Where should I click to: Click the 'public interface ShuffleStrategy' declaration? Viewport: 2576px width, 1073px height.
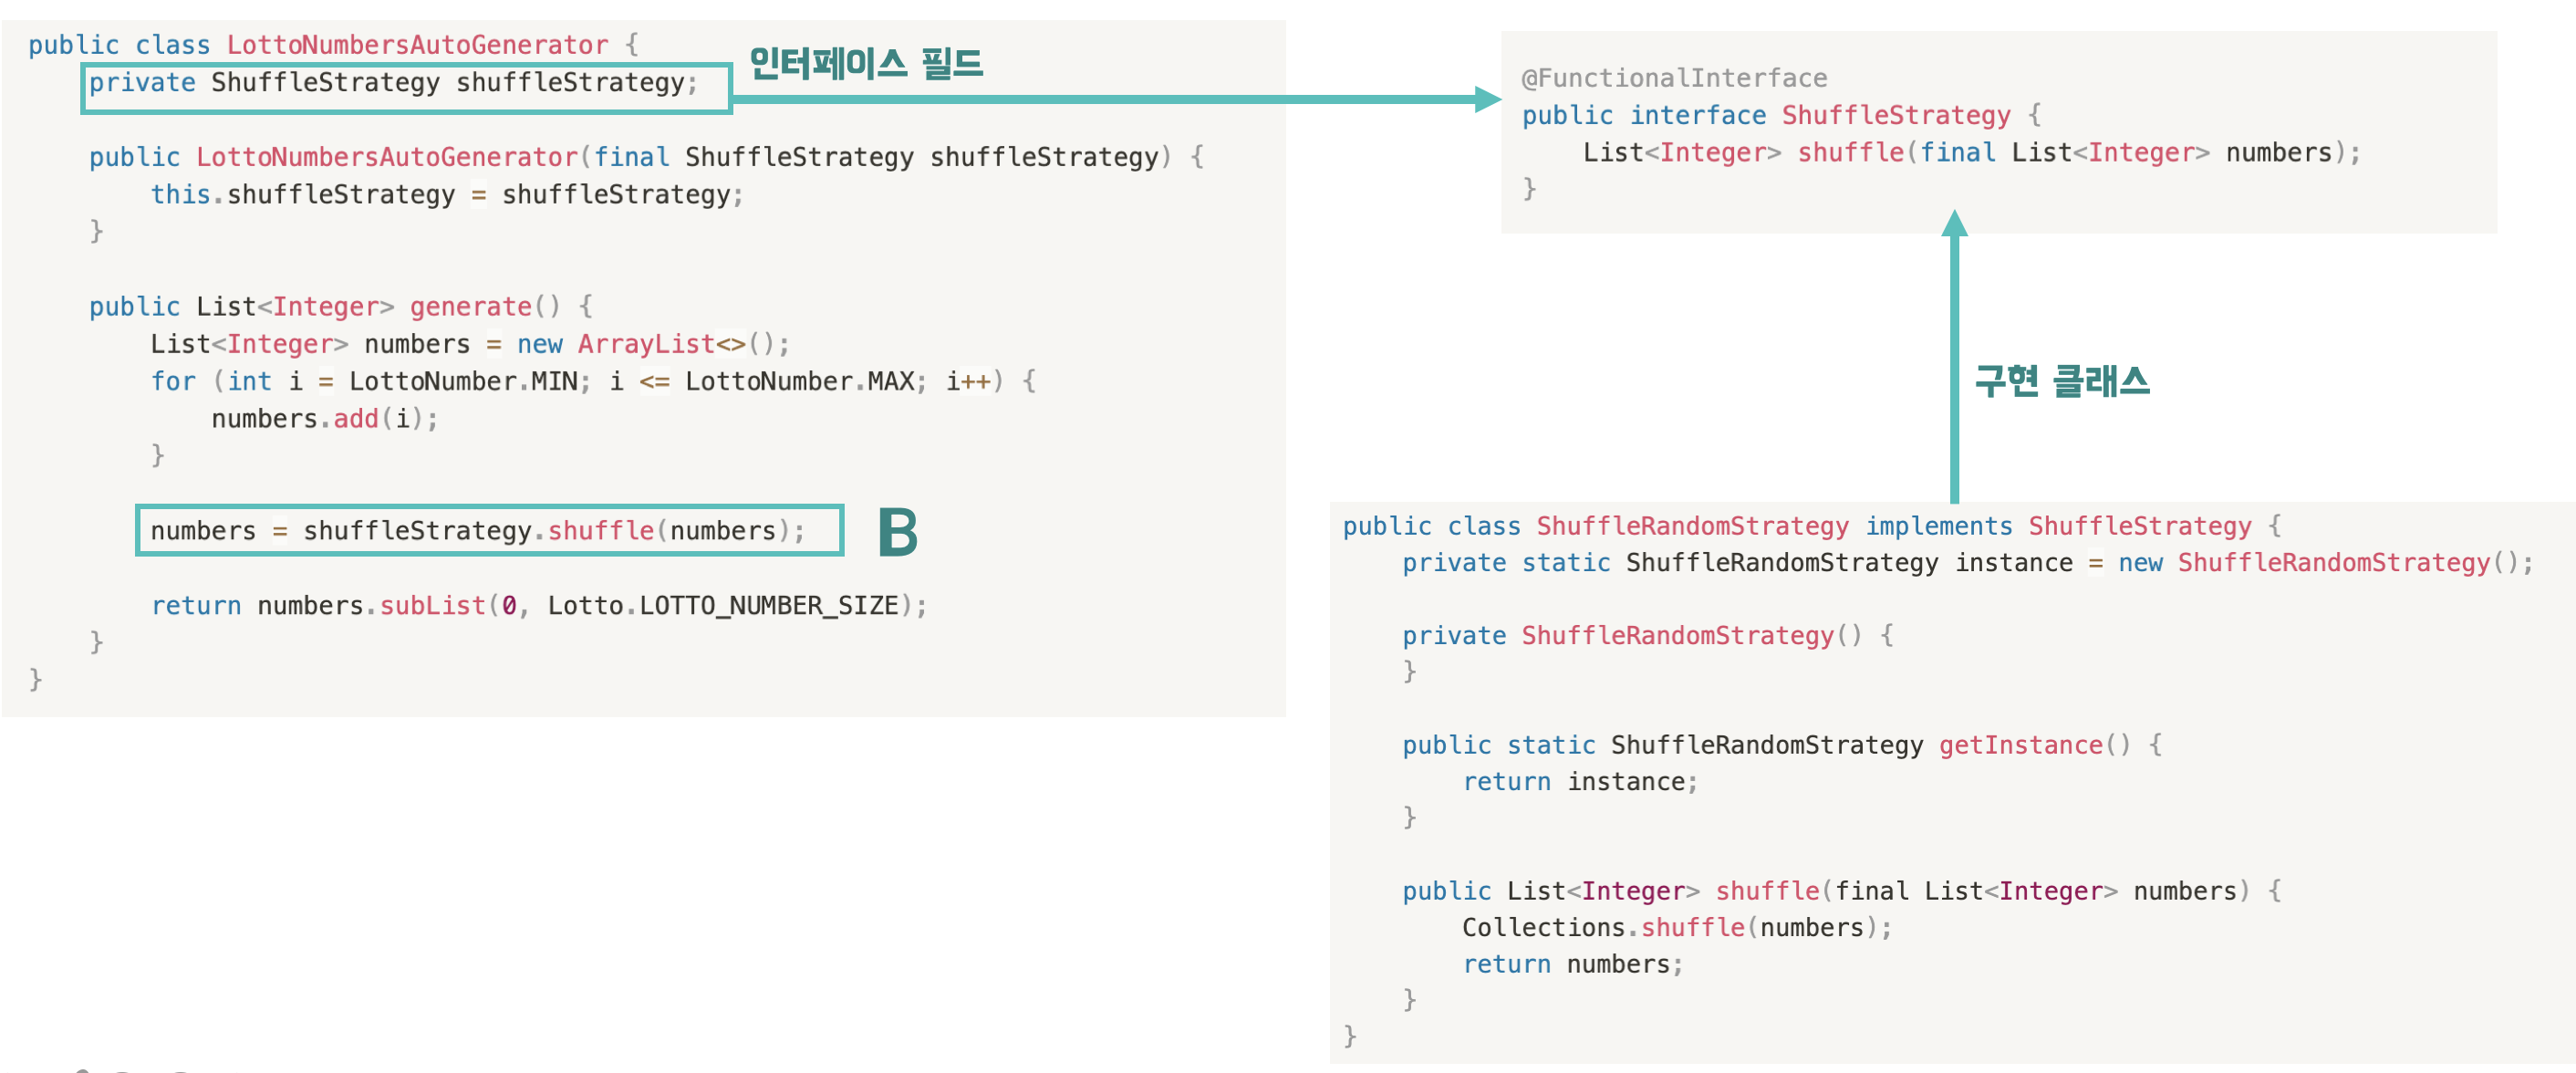pos(1765,115)
